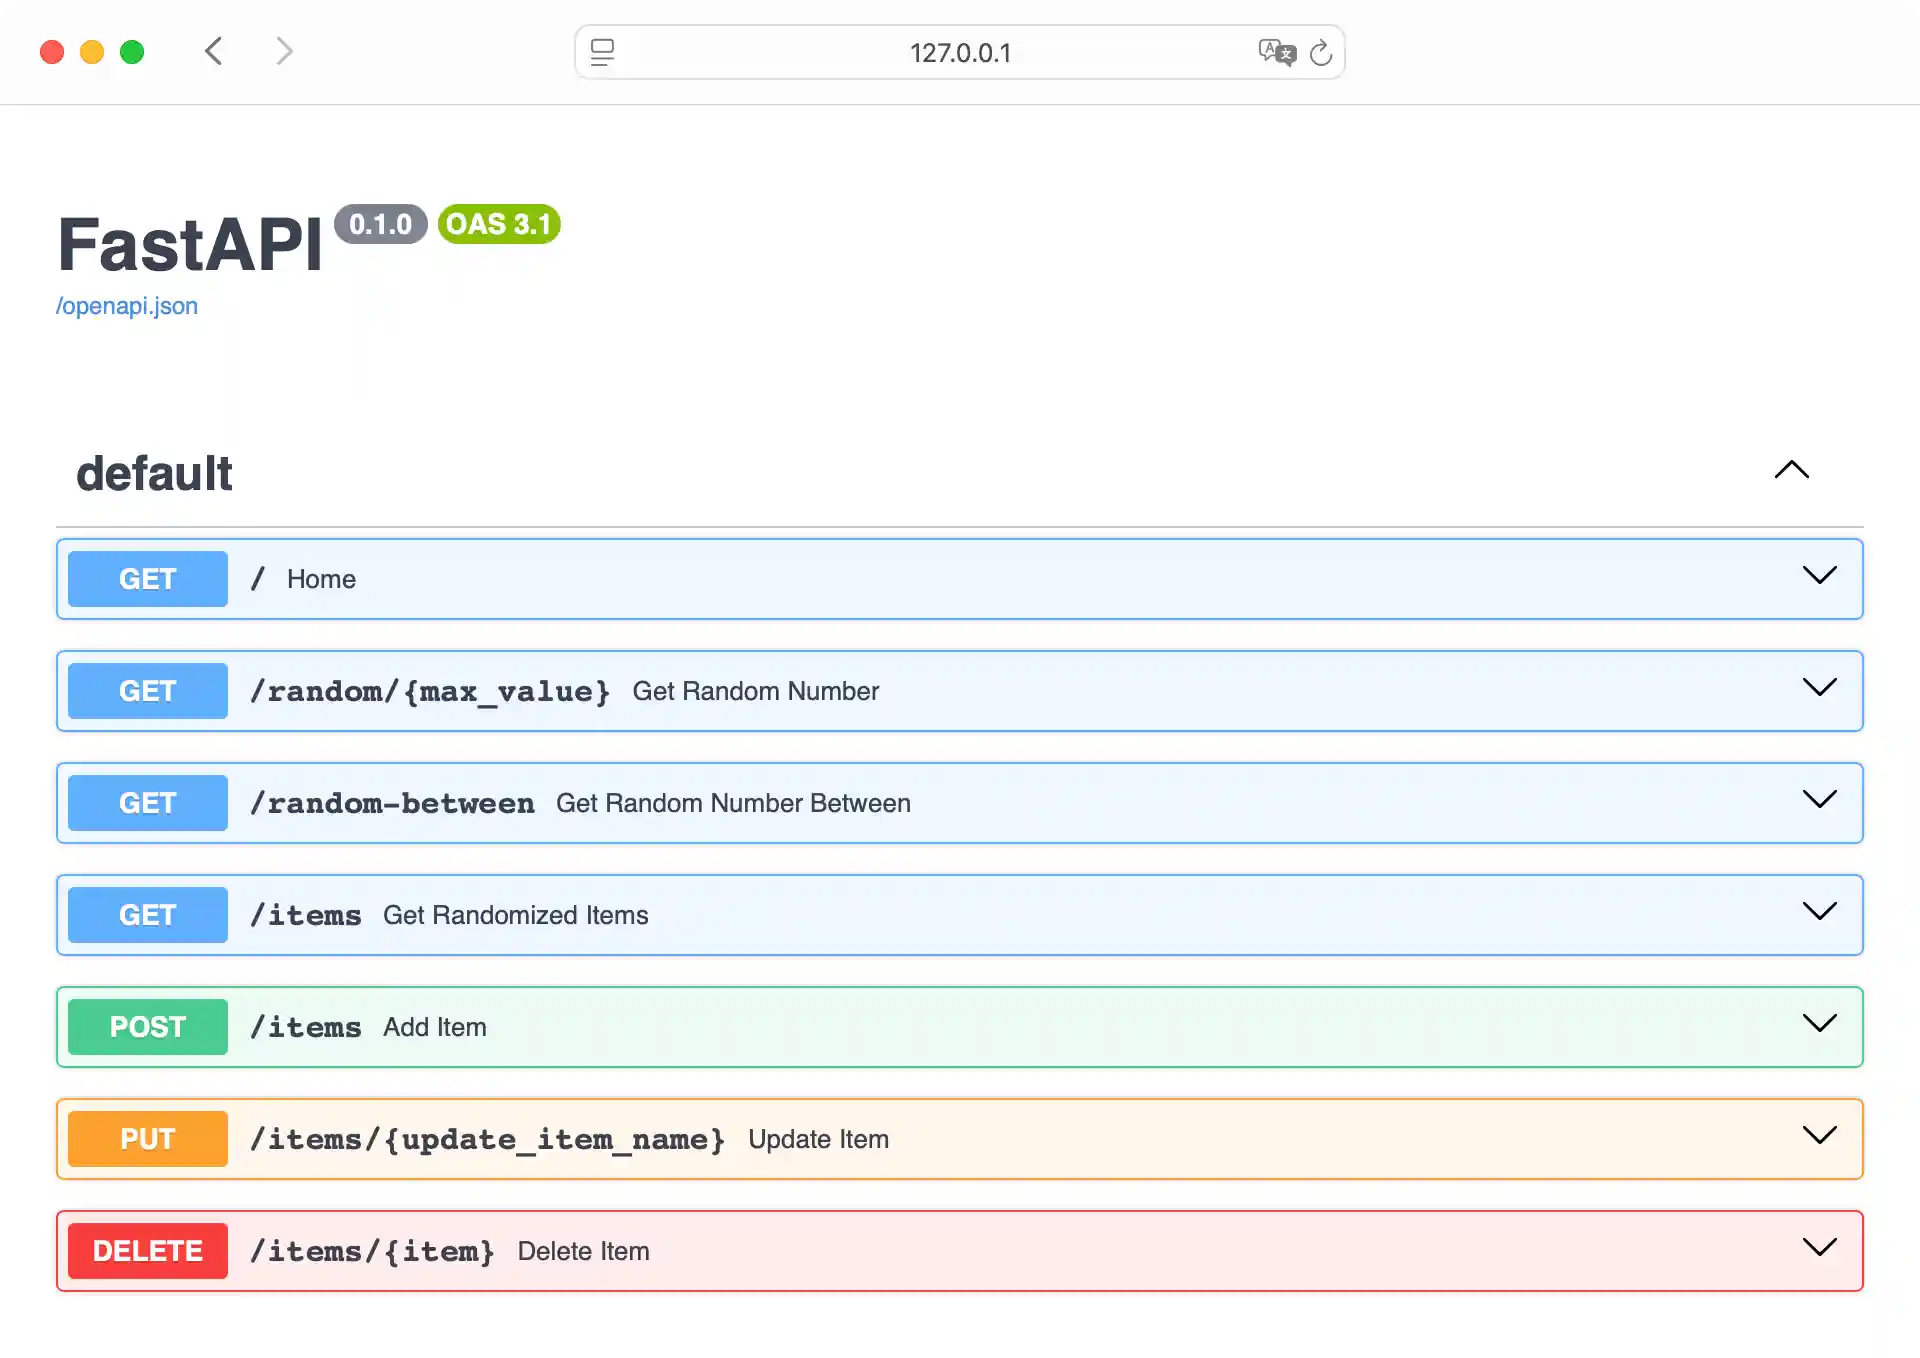Expand the Add Item POST endpoint
1920x1358 pixels.
(x=1819, y=1023)
